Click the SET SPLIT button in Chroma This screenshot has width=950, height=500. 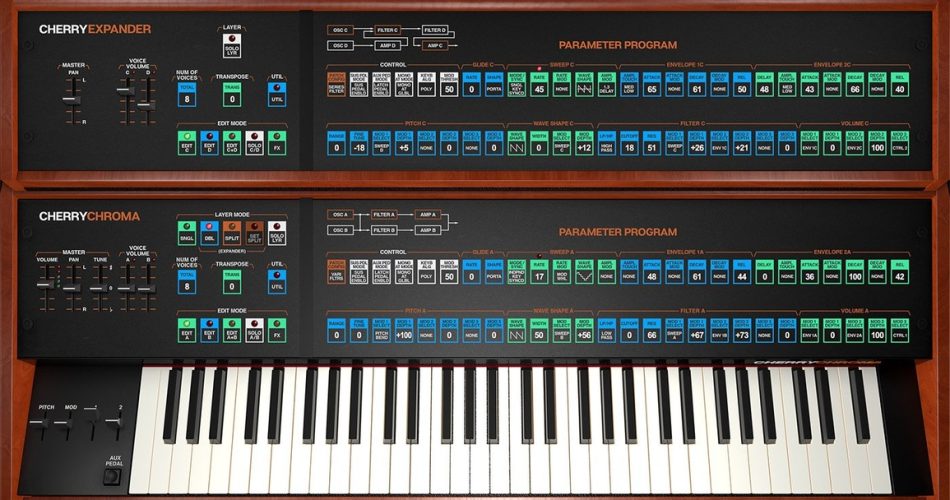pyautogui.click(x=254, y=233)
